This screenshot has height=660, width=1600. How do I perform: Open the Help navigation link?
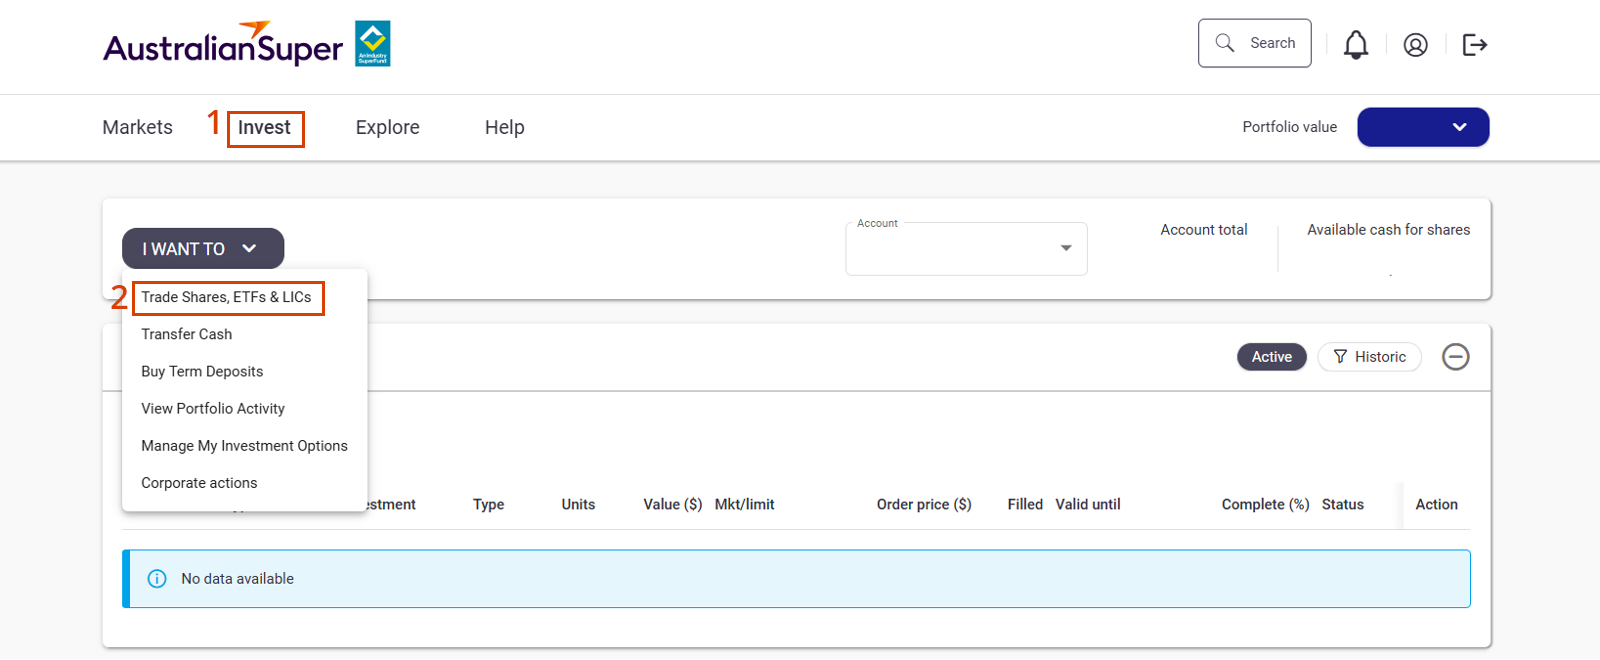tap(504, 128)
